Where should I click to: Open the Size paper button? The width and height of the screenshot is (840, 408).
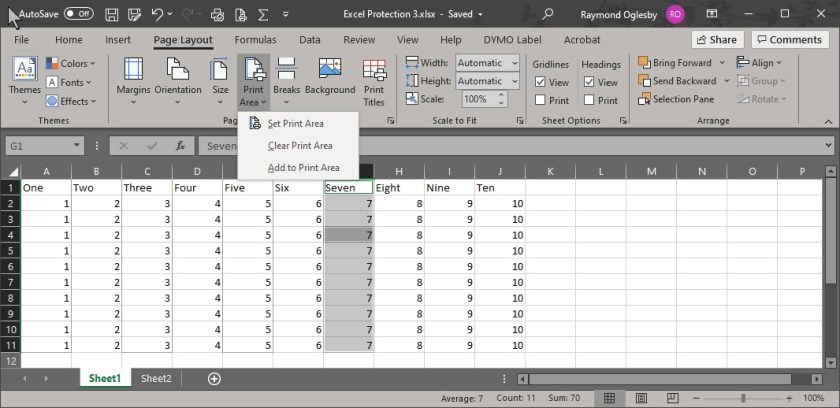click(x=220, y=82)
